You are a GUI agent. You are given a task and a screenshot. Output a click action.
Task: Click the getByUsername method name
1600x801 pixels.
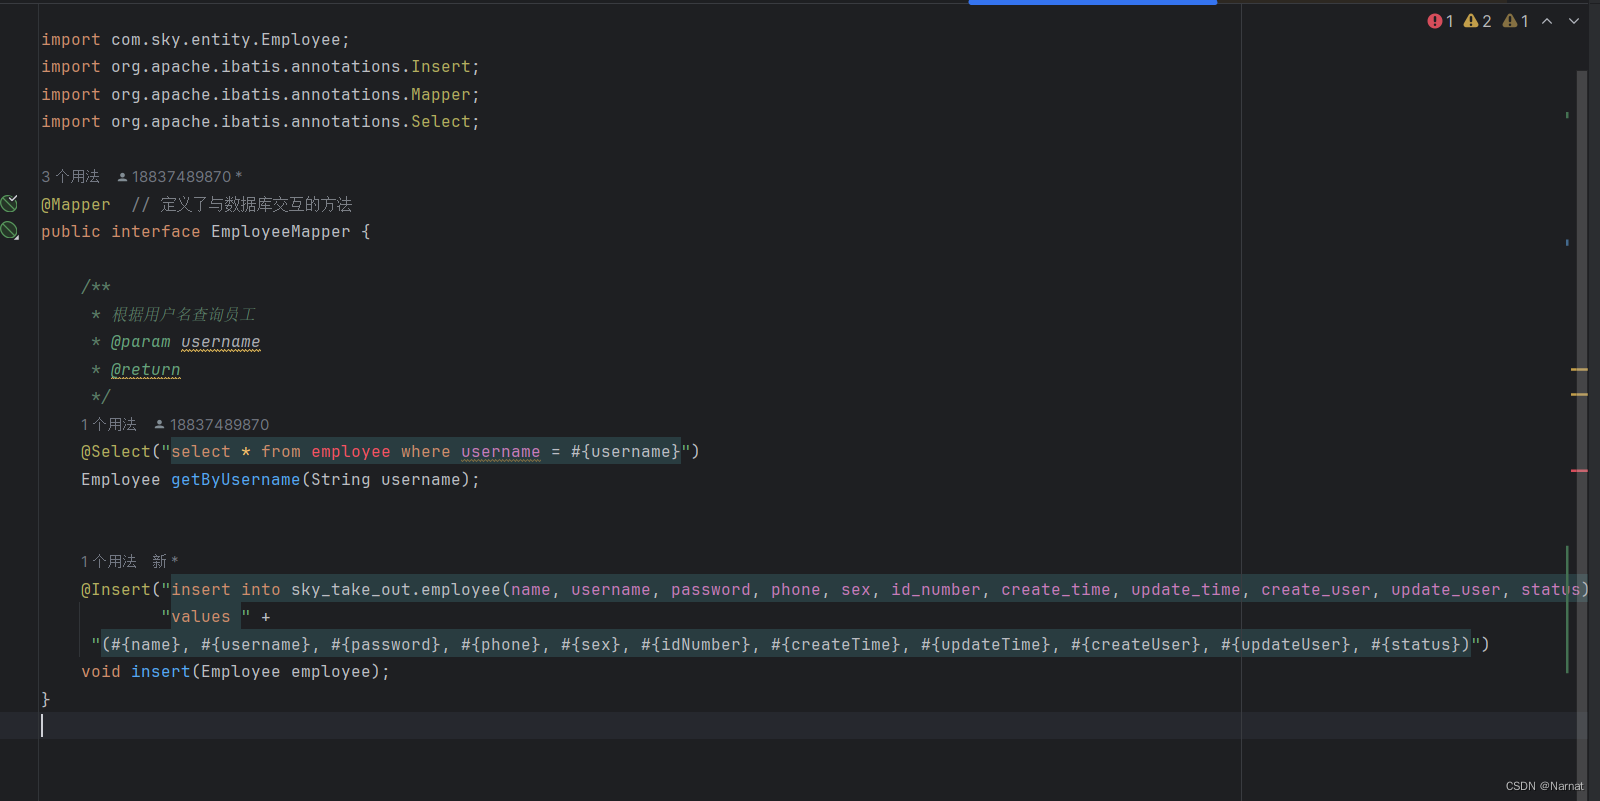tap(235, 480)
